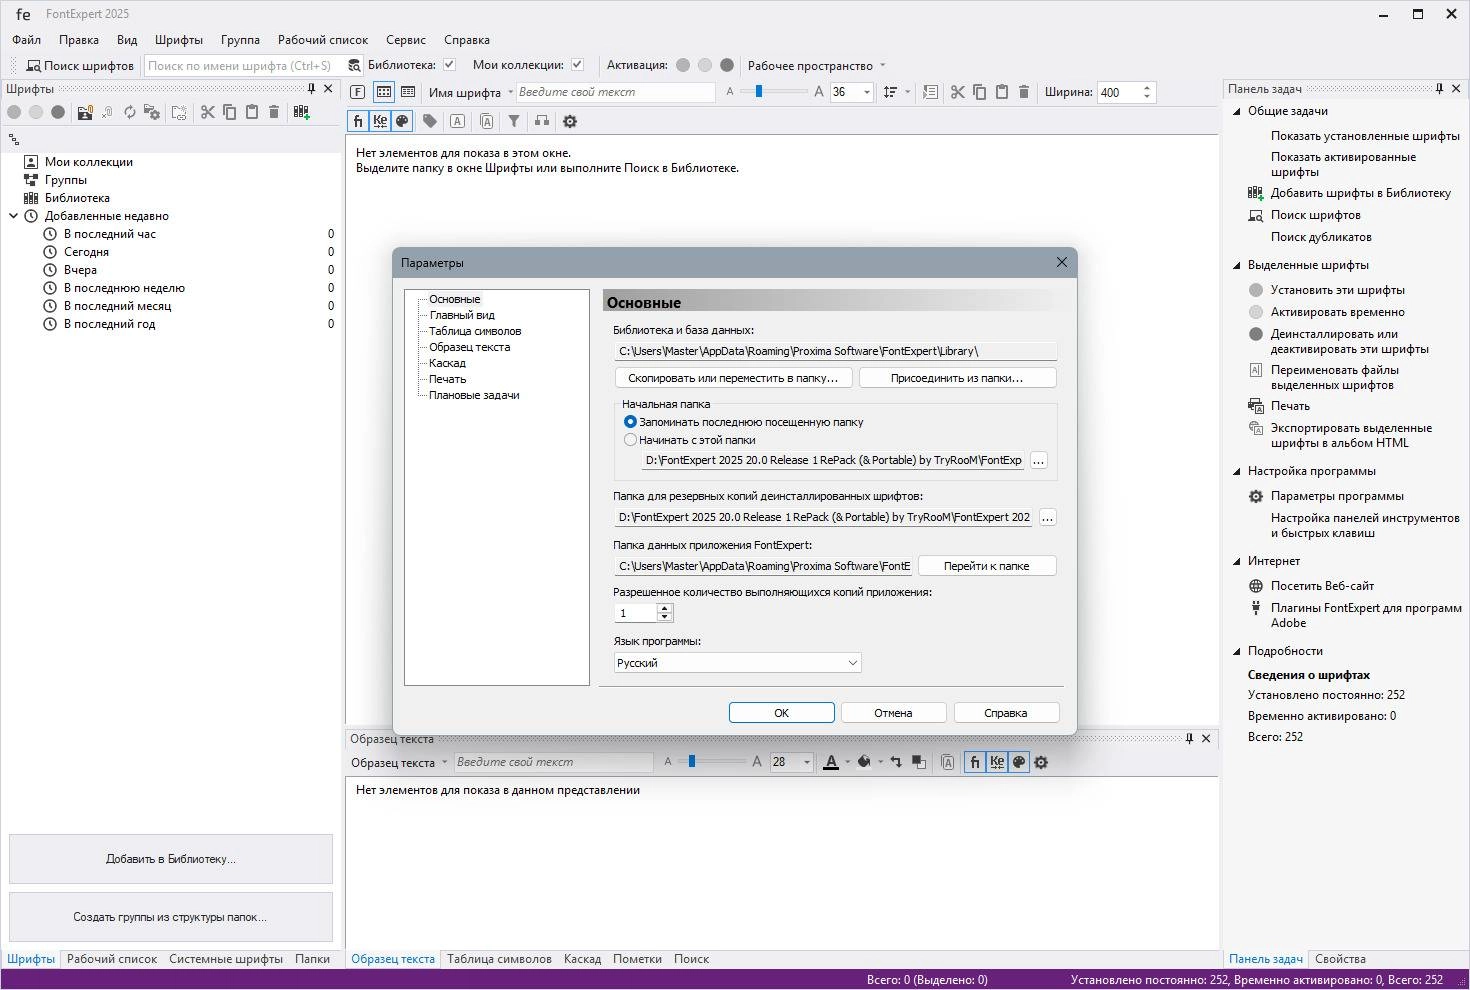Click the tag label icon in the view toolbar
The image size is (1470, 990).
tap(430, 121)
